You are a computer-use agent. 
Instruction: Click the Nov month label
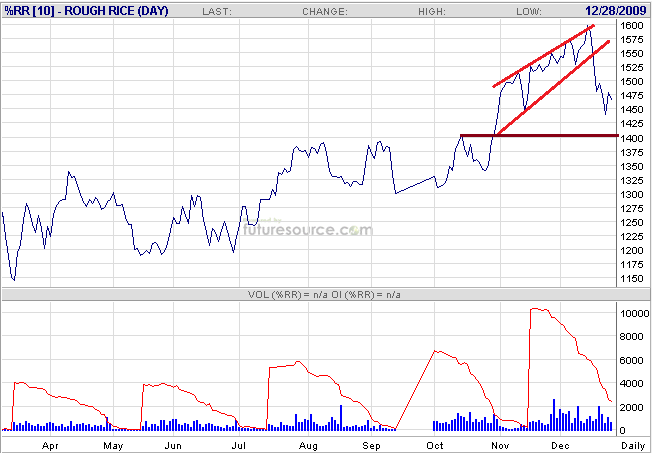(x=500, y=446)
